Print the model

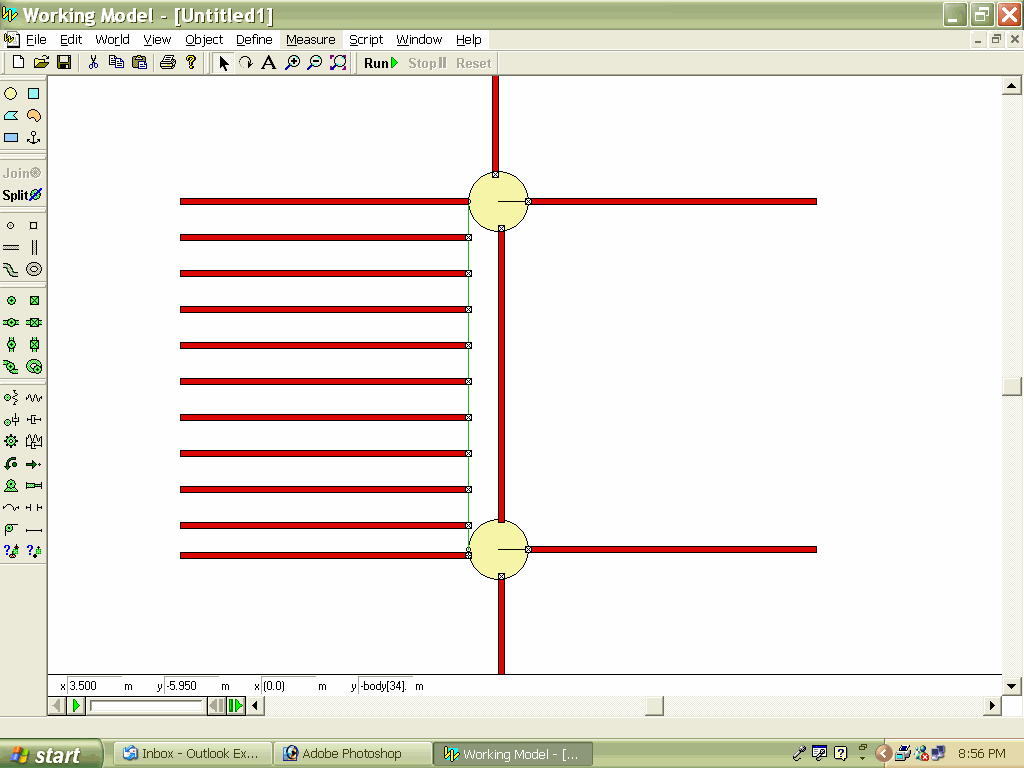tap(168, 63)
